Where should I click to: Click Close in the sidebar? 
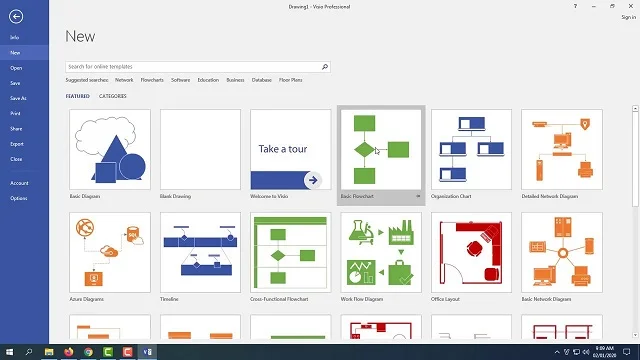tap(24, 159)
